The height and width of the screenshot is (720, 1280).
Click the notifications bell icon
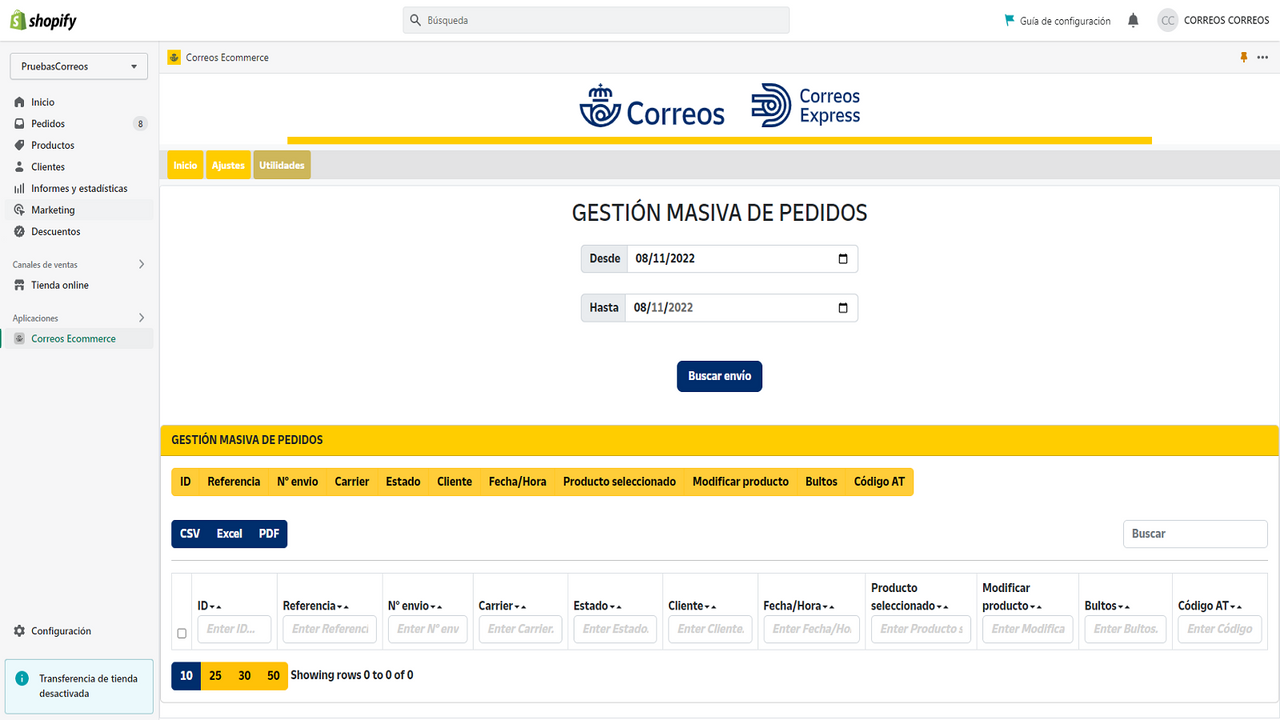[x=1133, y=20]
